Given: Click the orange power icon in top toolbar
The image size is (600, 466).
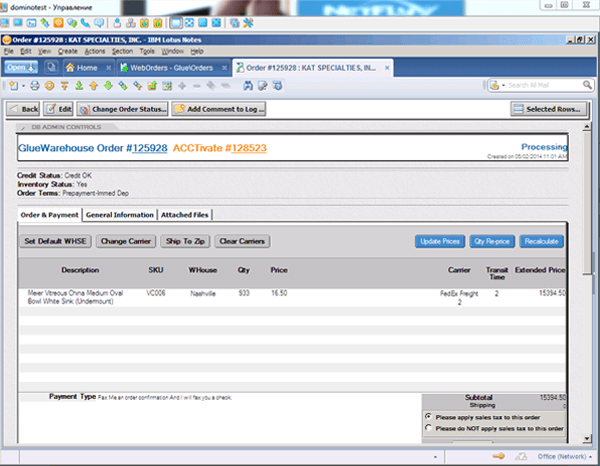Looking at the screenshot, I should coord(58,23).
